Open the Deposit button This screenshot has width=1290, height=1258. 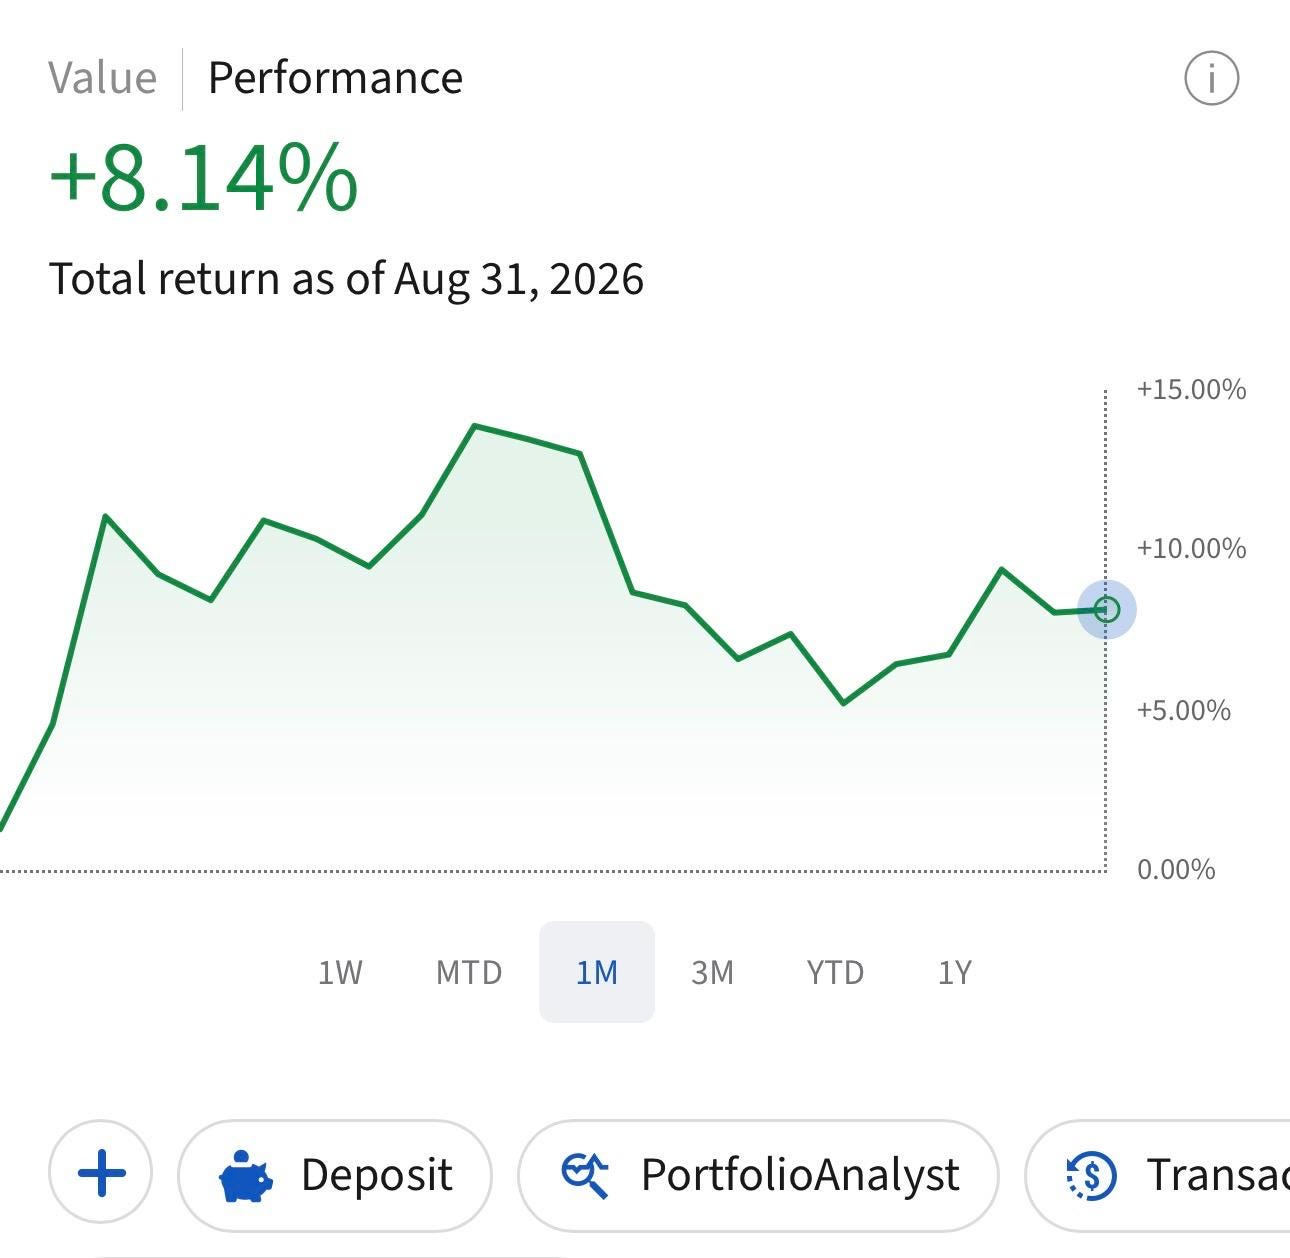[335, 1175]
